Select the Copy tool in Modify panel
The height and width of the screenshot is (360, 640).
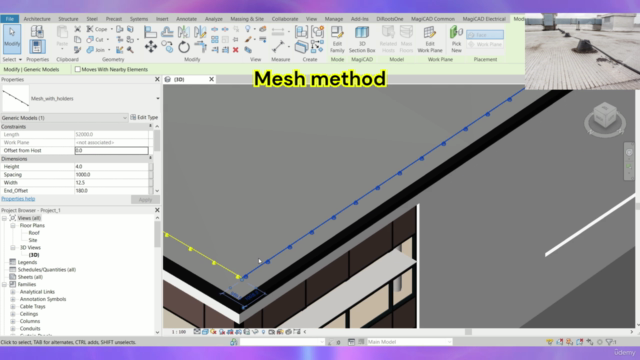167,47
